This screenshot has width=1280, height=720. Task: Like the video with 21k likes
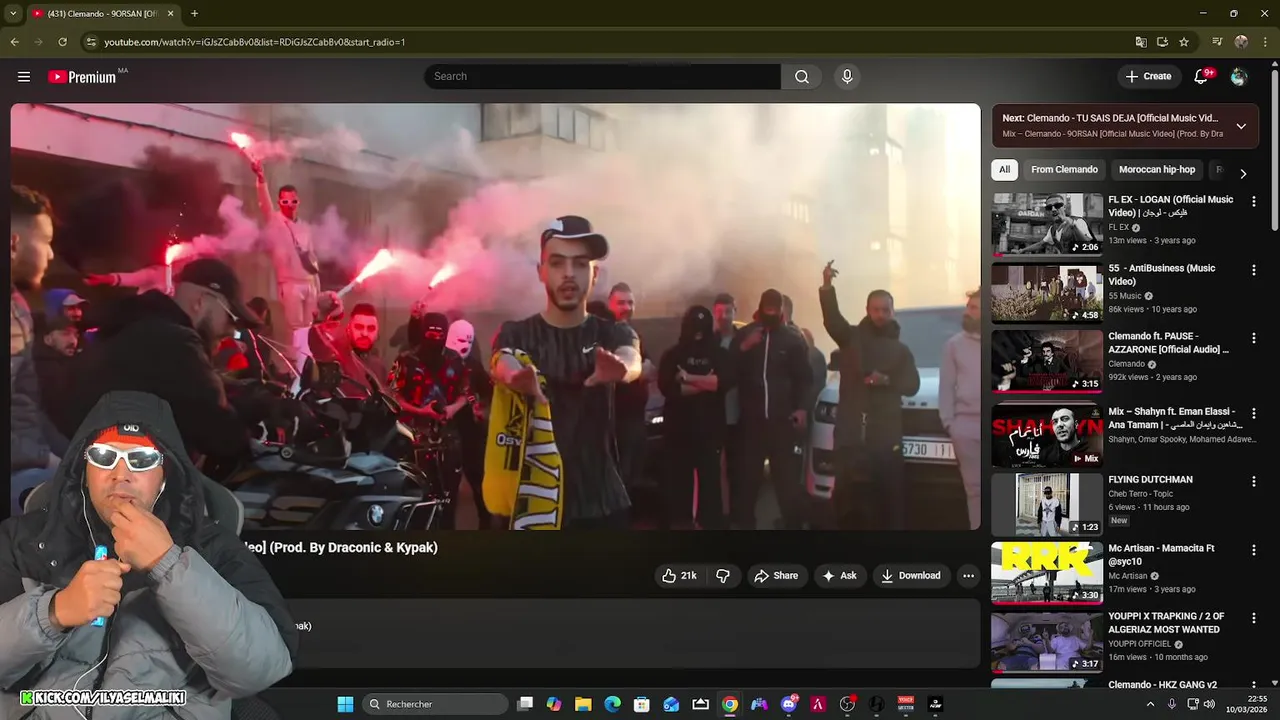point(679,576)
